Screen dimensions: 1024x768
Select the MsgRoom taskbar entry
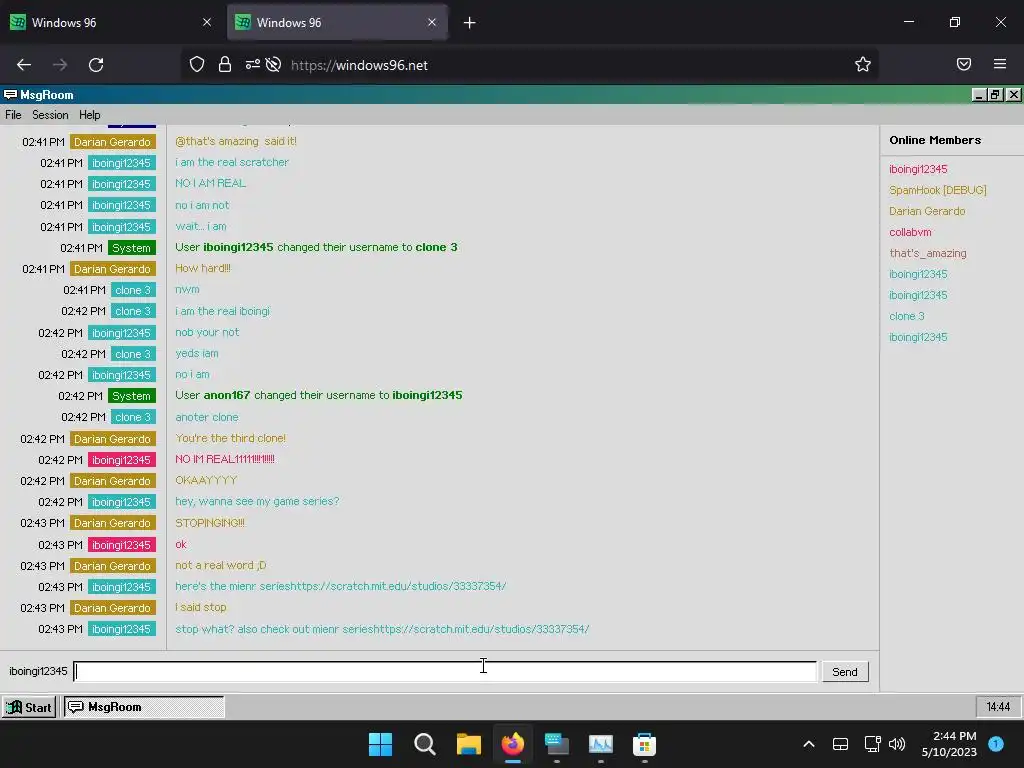pyautogui.click(x=144, y=707)
